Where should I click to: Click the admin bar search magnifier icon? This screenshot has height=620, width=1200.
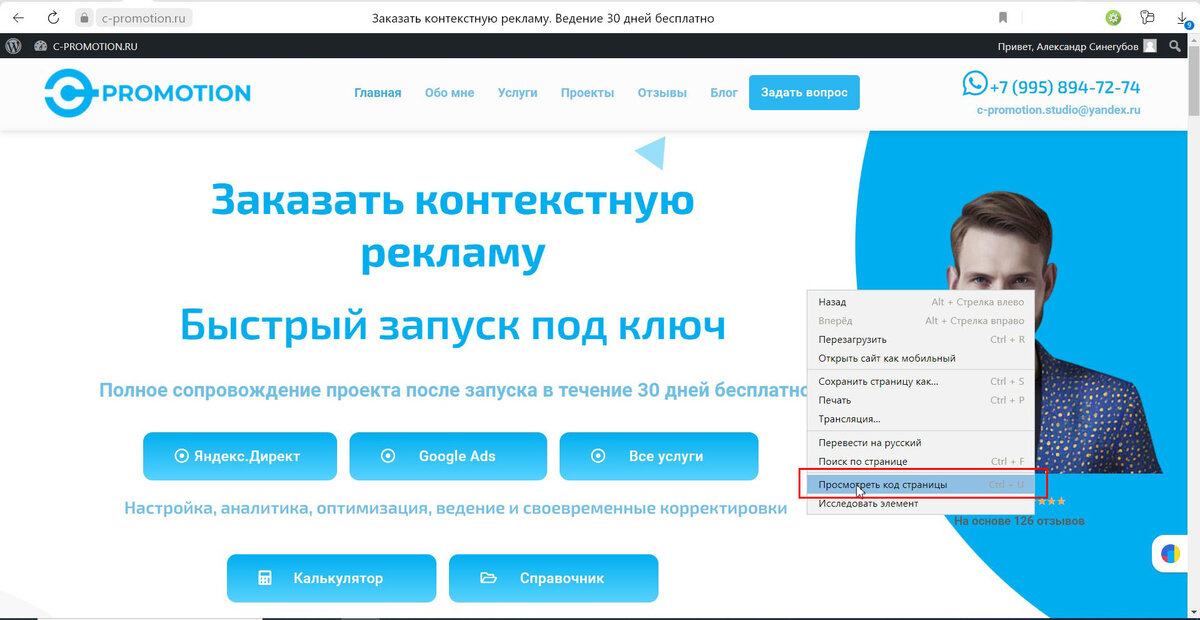(1175, 46)
